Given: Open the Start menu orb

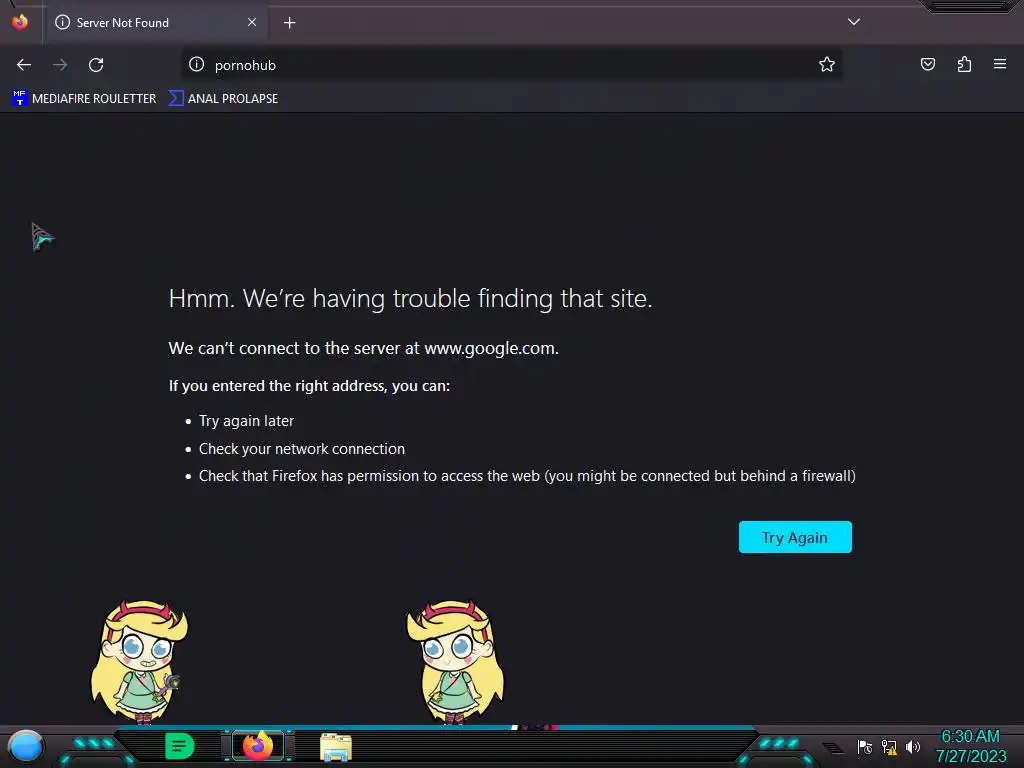Looking at the screenshot, I should [x=26, y=746].
